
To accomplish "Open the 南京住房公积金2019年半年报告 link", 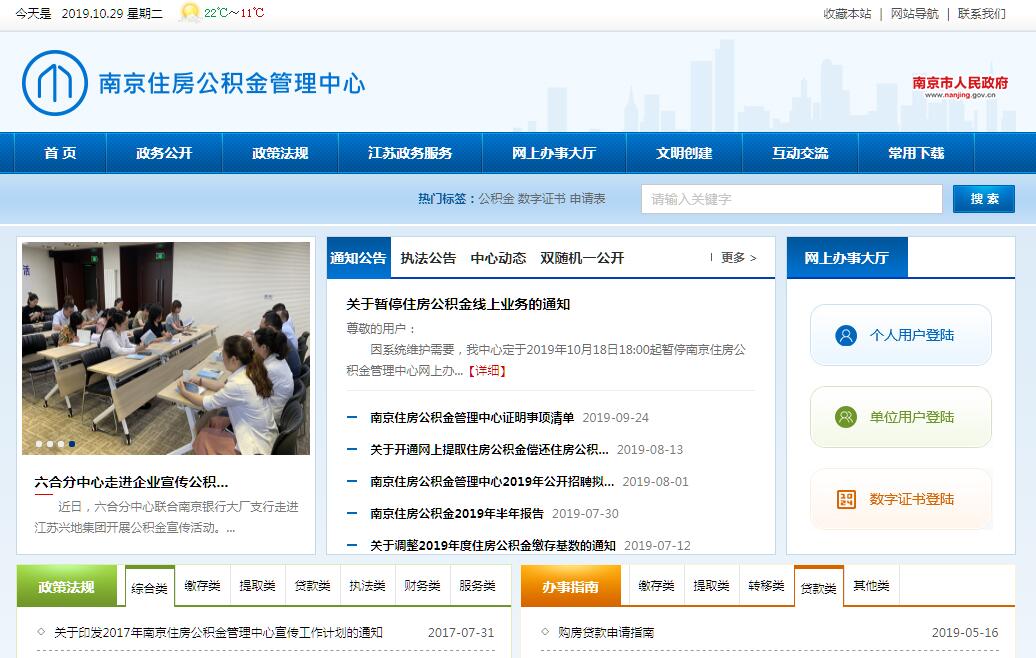I will (457, 514).
